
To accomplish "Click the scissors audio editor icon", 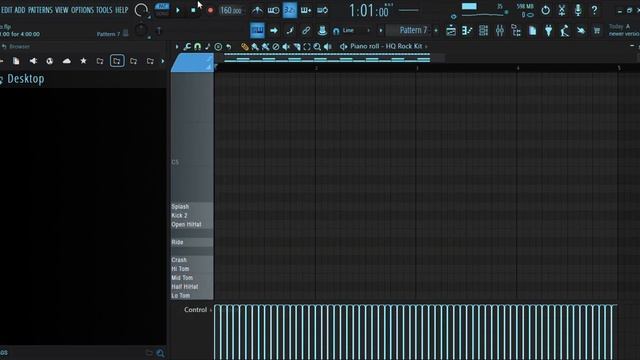I will (x=562, y=10).
